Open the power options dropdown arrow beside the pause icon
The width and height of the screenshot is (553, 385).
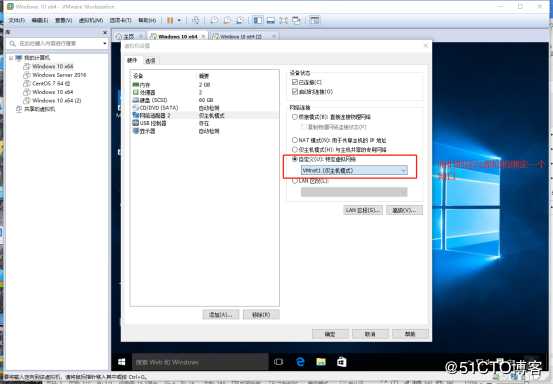click(179, 20)
